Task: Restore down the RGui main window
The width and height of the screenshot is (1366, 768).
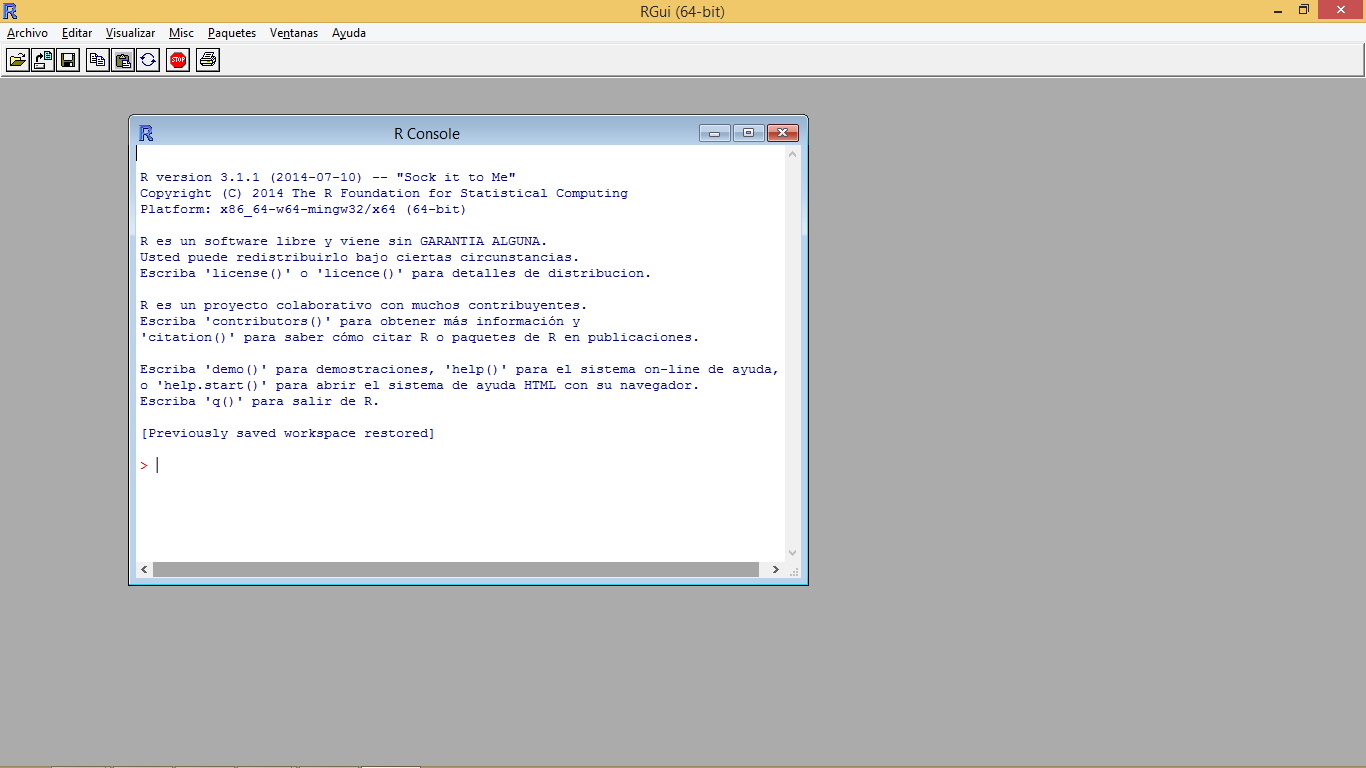Action: [1304, 10]
